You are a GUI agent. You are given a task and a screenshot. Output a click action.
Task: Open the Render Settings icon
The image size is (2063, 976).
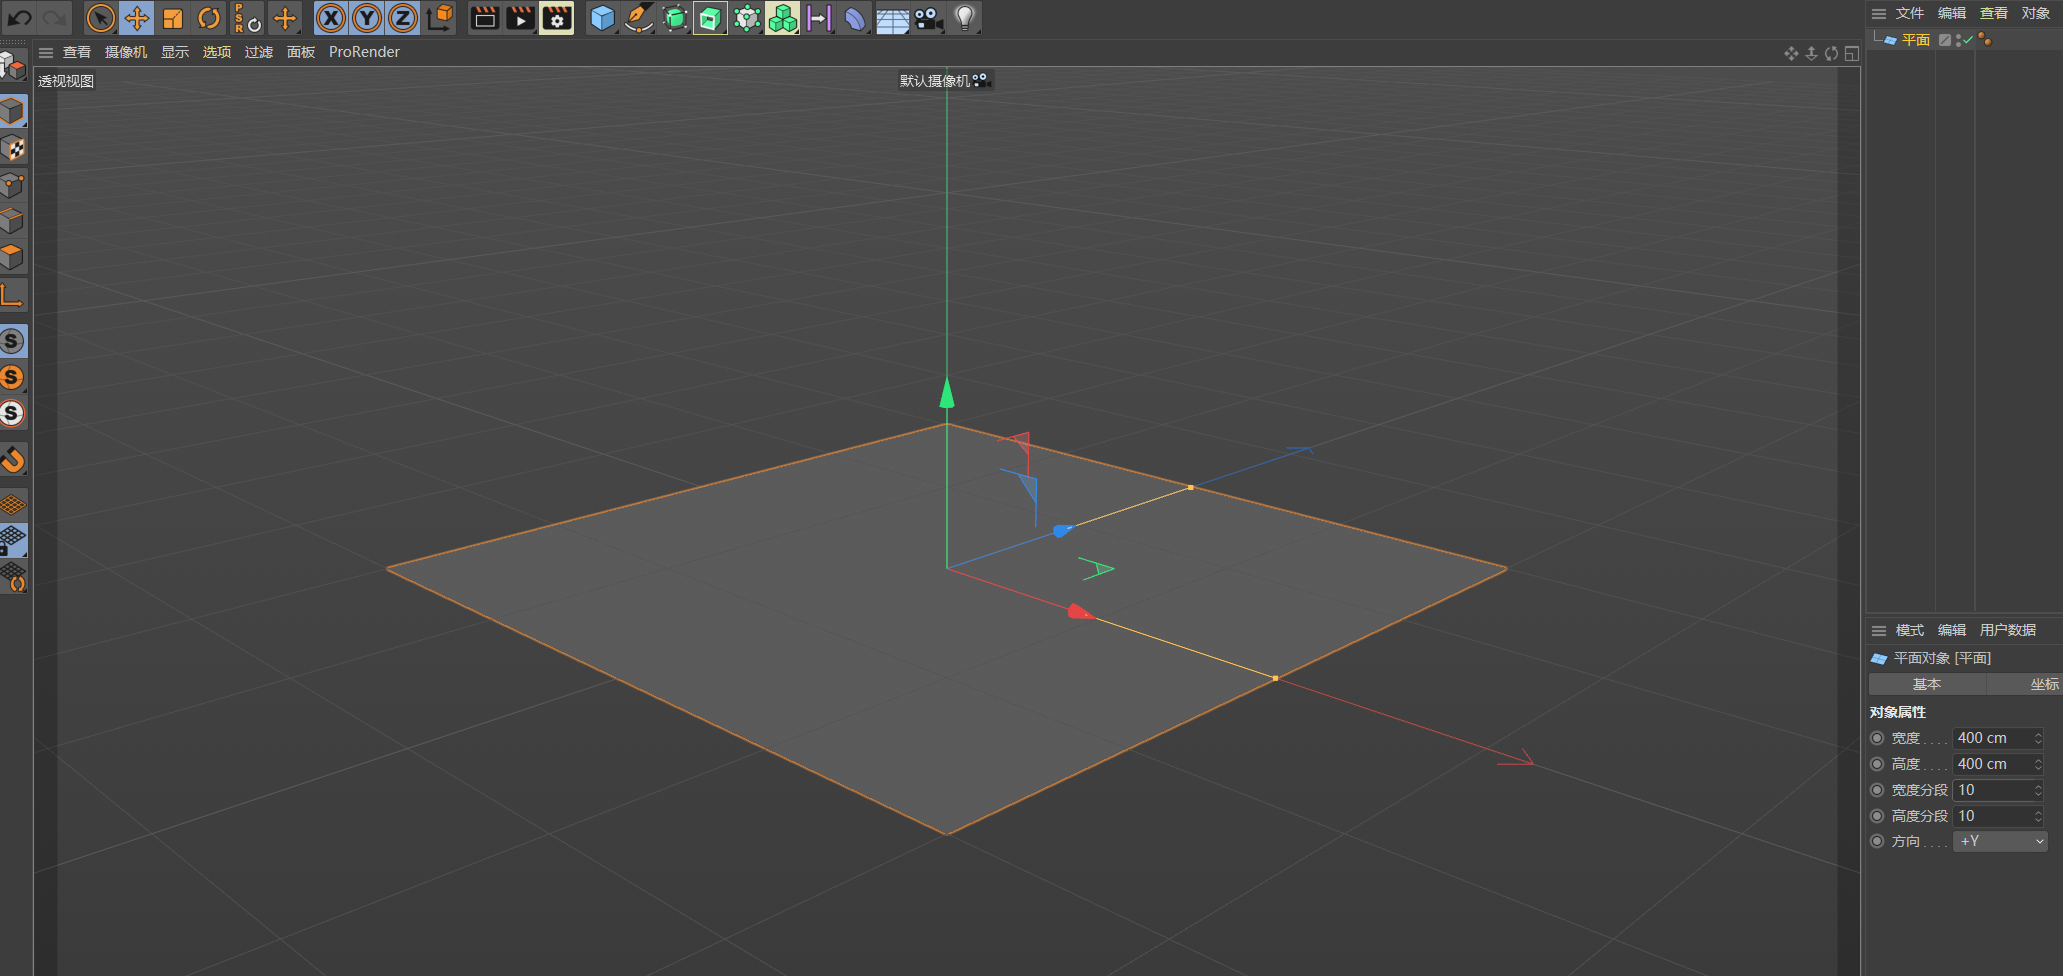pos(557,18)
